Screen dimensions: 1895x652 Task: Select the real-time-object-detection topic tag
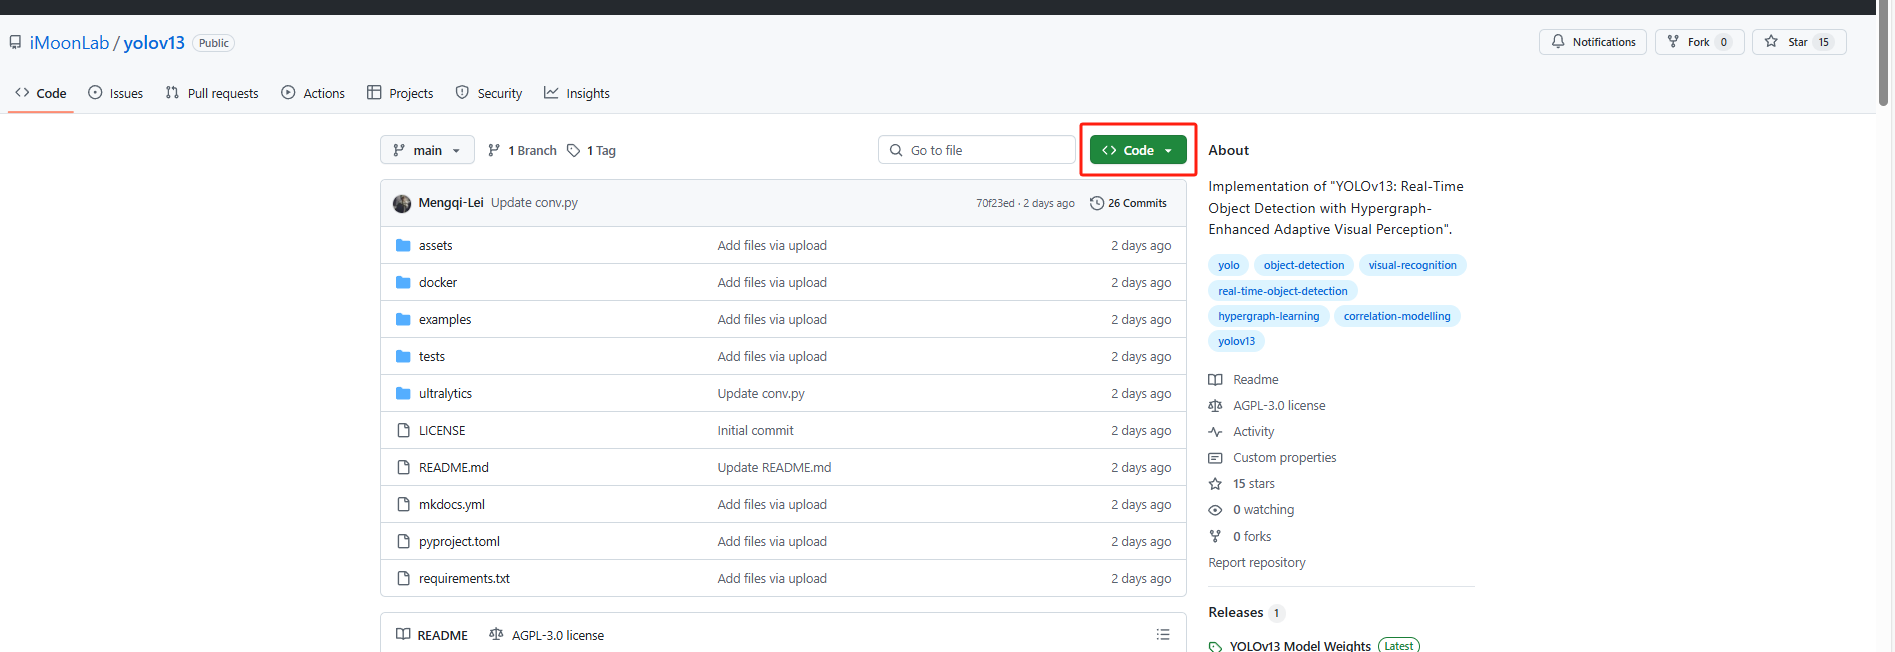pyautogui.click(x=1283, y=291)
